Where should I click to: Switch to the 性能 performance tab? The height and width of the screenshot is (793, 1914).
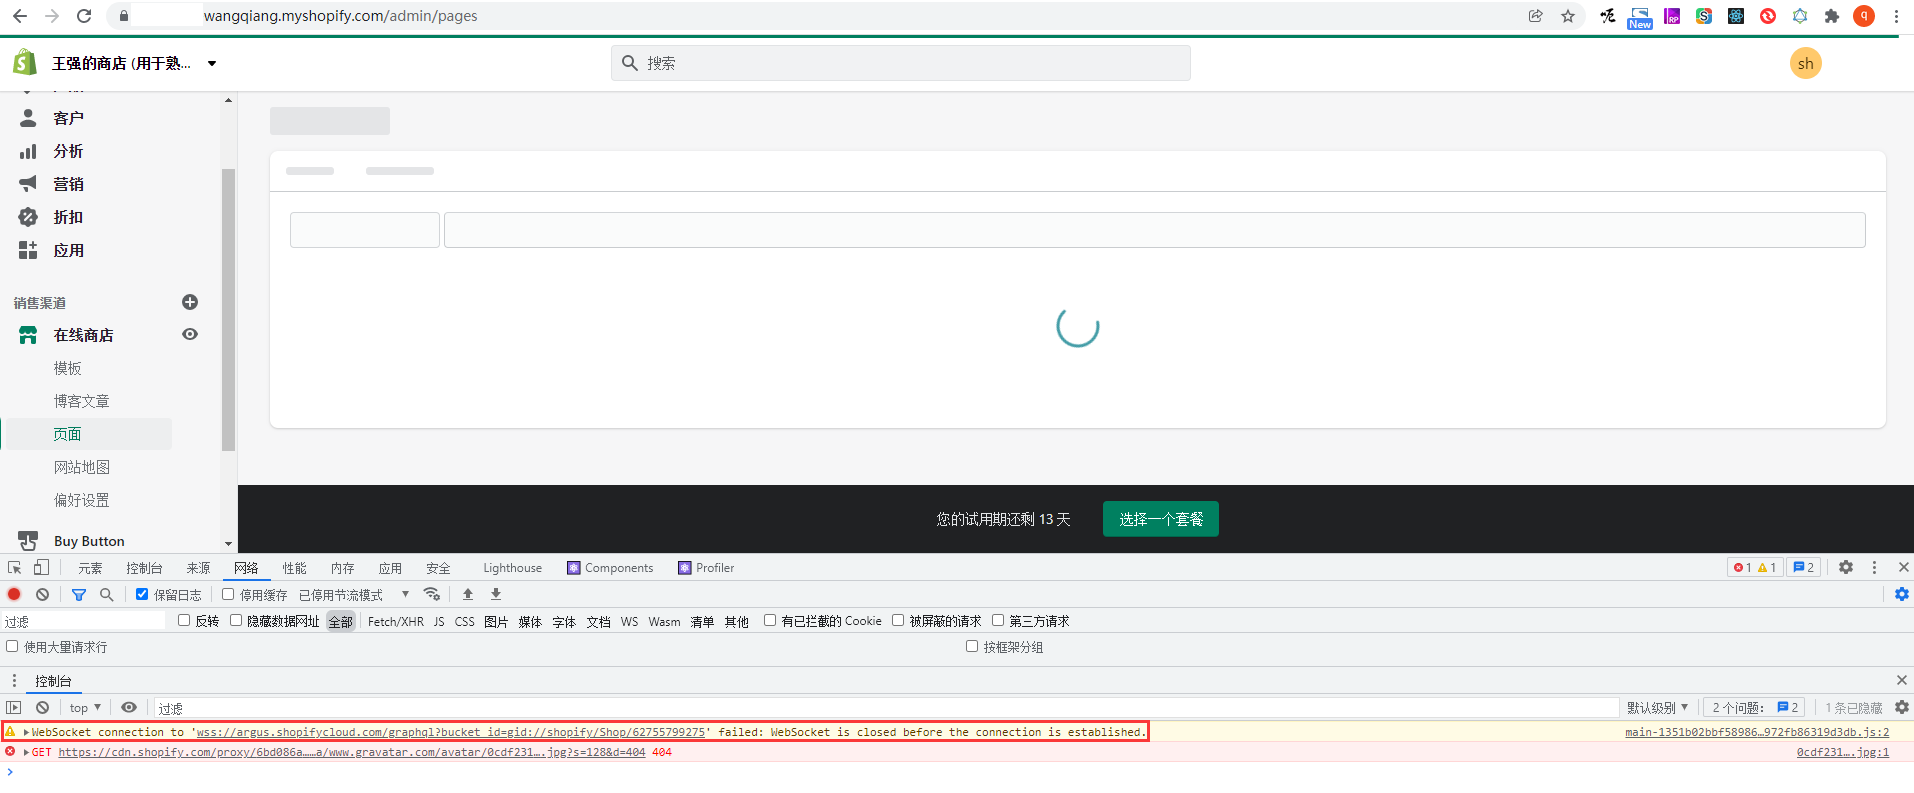[x=294, y=568]
